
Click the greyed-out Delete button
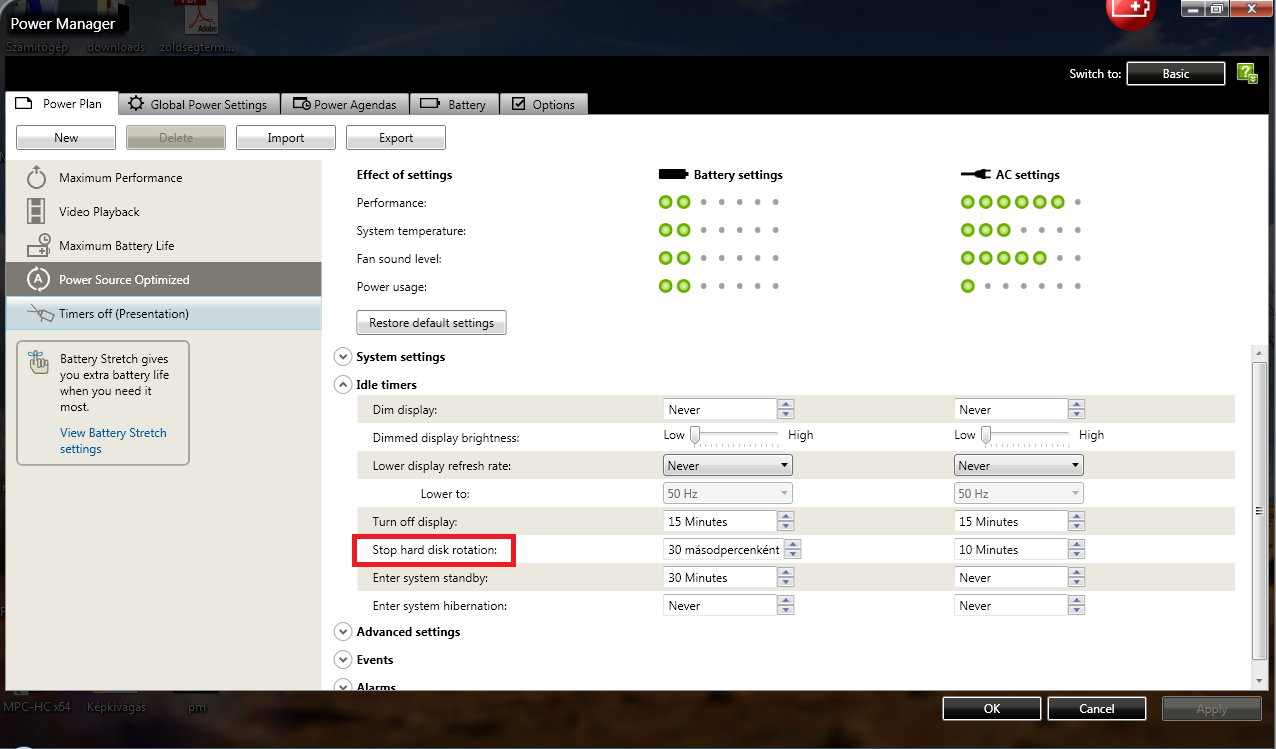tap(176, 138)
